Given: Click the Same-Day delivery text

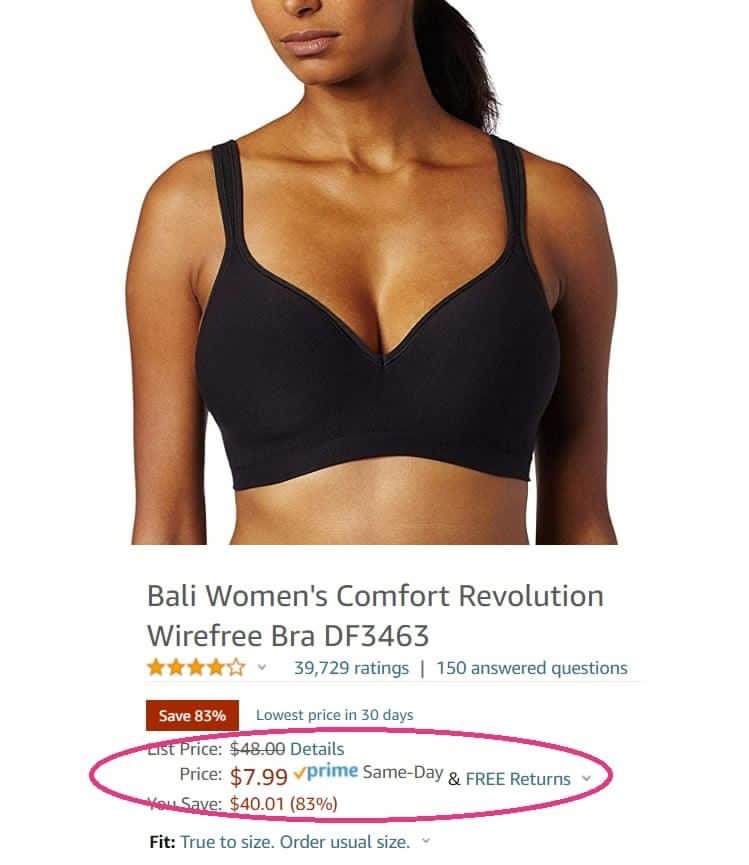Looking at the screenshot, I should click(x=403, y=772).
